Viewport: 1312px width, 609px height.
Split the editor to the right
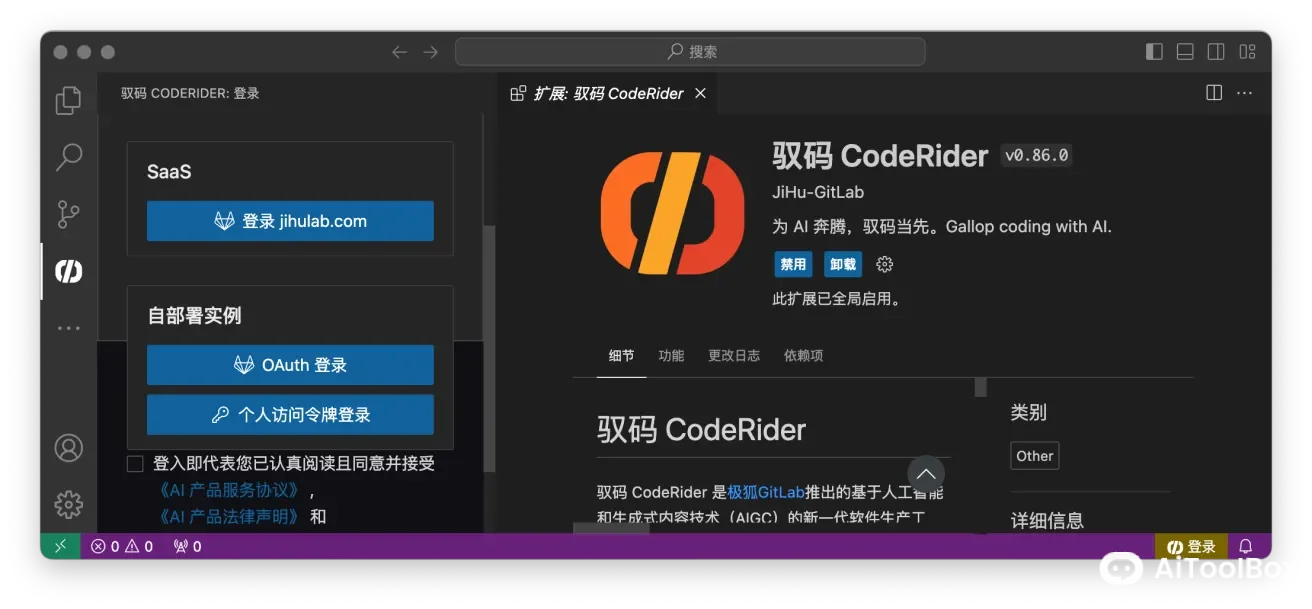[x=1214, y=93]
